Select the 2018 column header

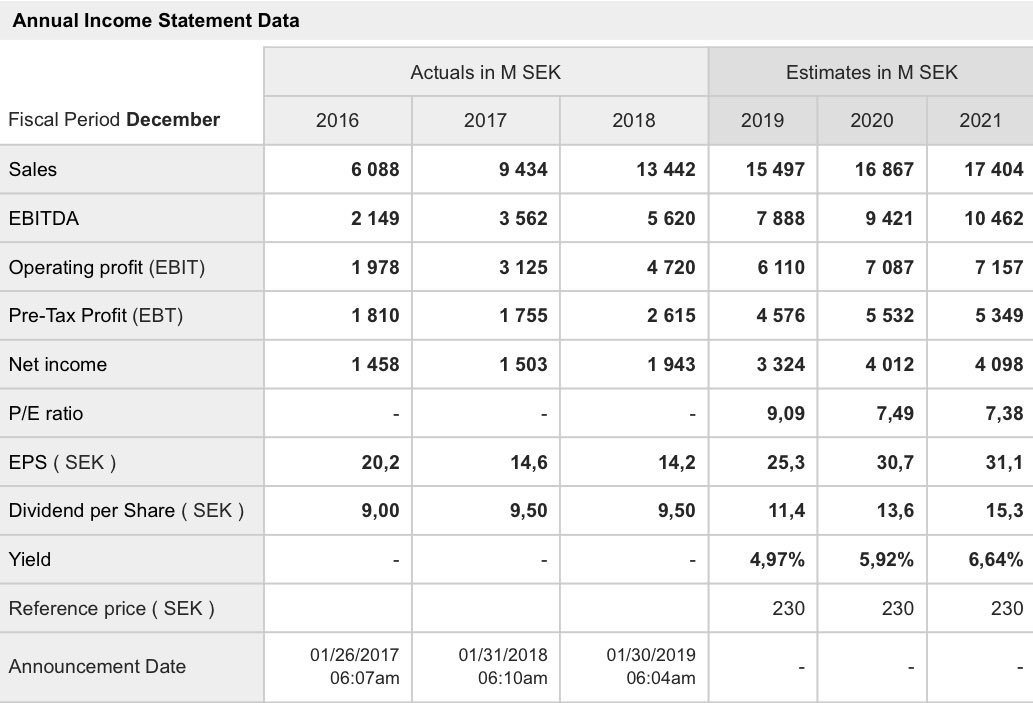[x=634, y=121]
